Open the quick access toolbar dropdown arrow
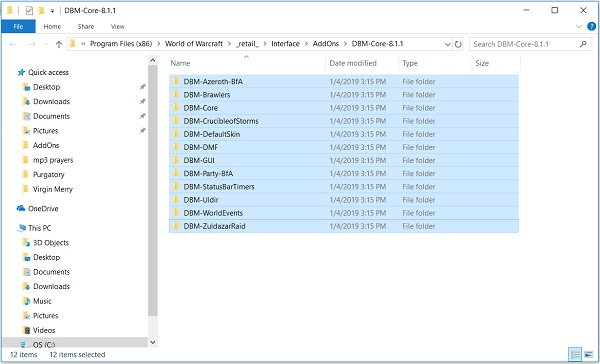This screenshot has height=364, width=600. click(52, 11)
